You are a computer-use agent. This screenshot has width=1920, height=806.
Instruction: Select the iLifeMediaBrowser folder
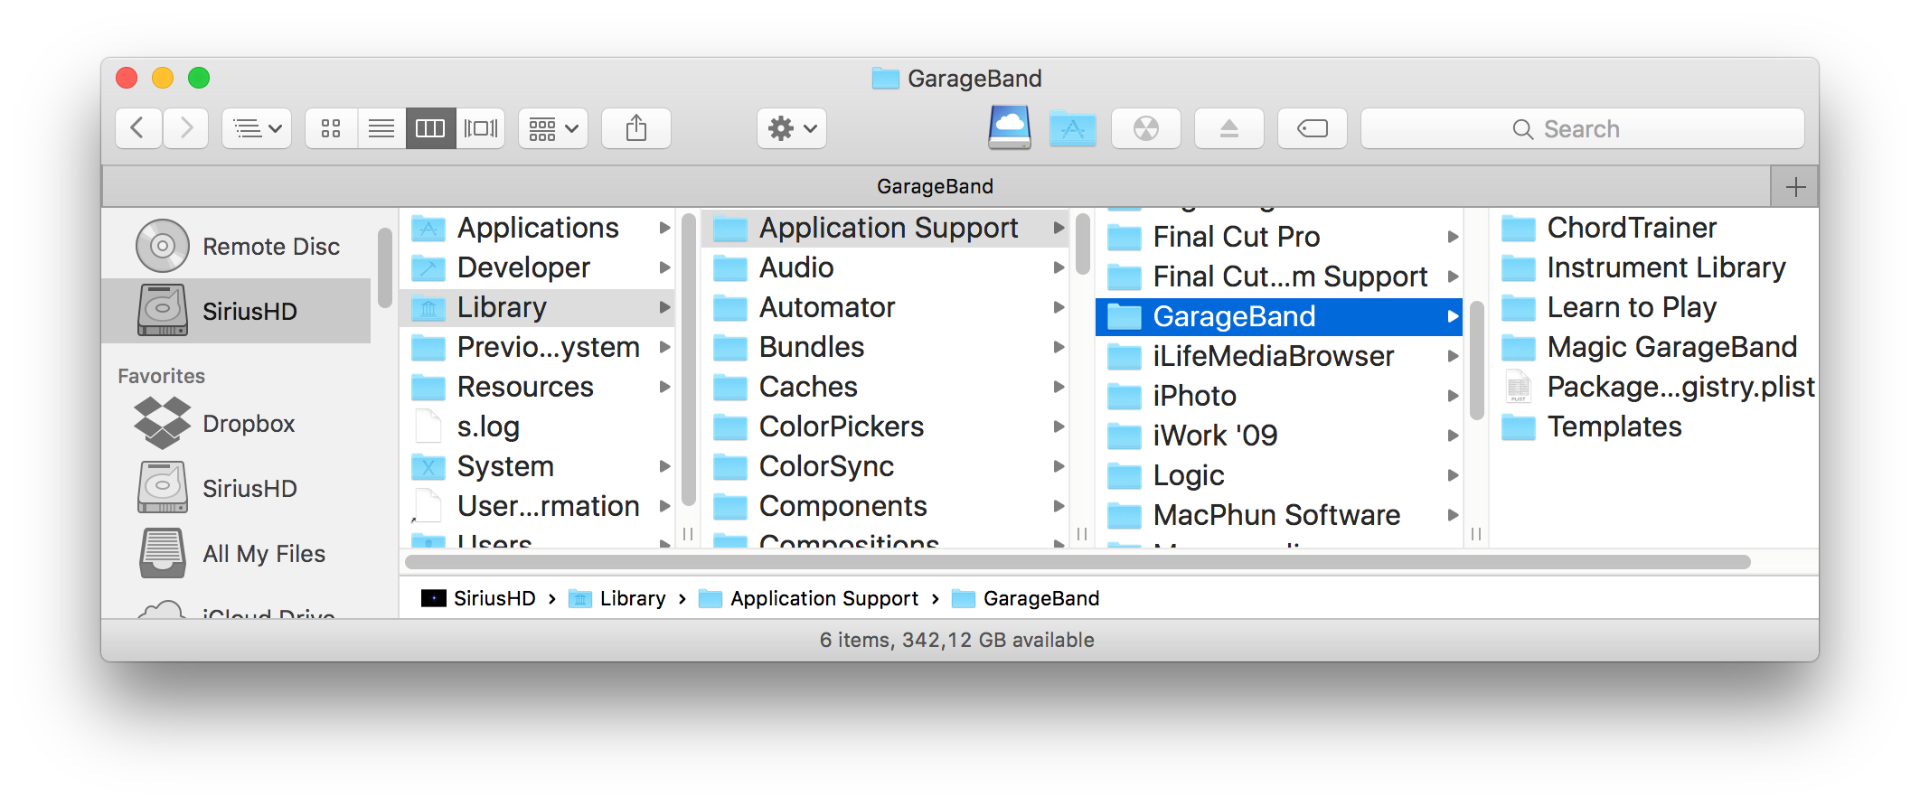1279,356
